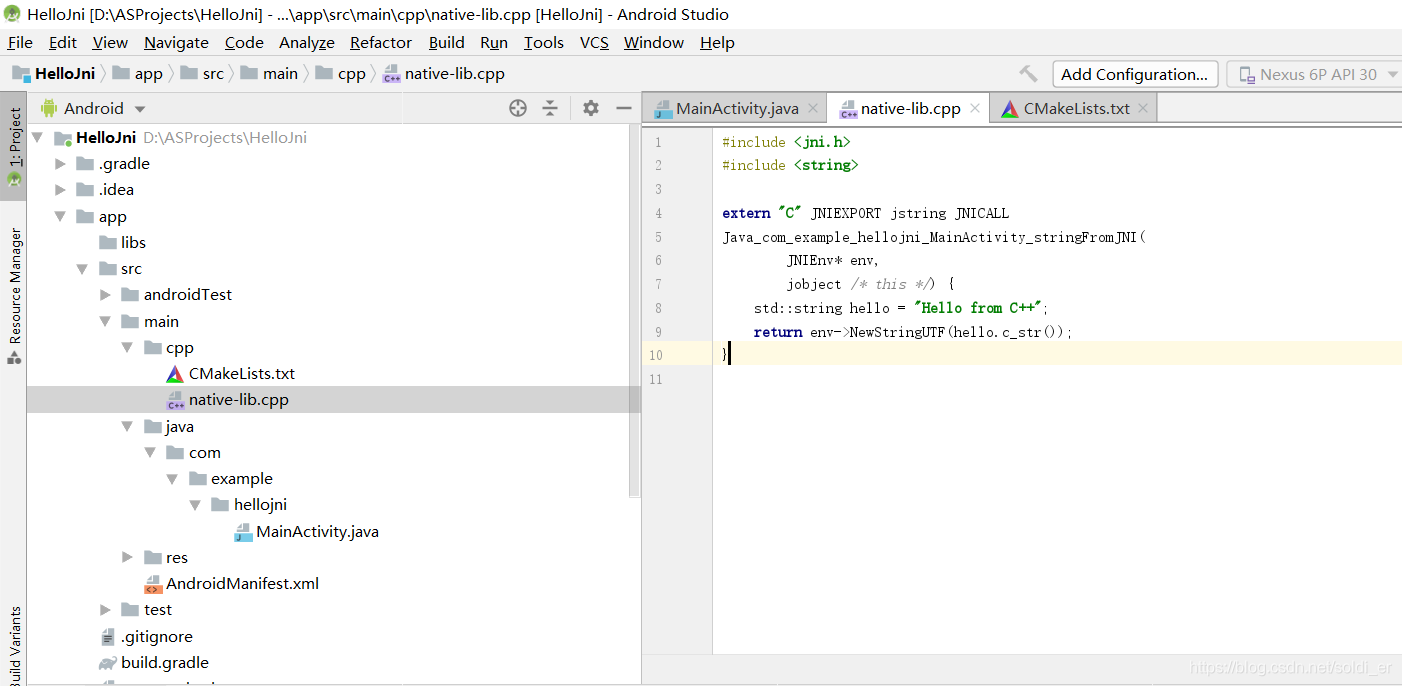This screenshot has width=1402, height=686.
Task: Click the Collapse All icon in Project panel
Action: point(550,108)
